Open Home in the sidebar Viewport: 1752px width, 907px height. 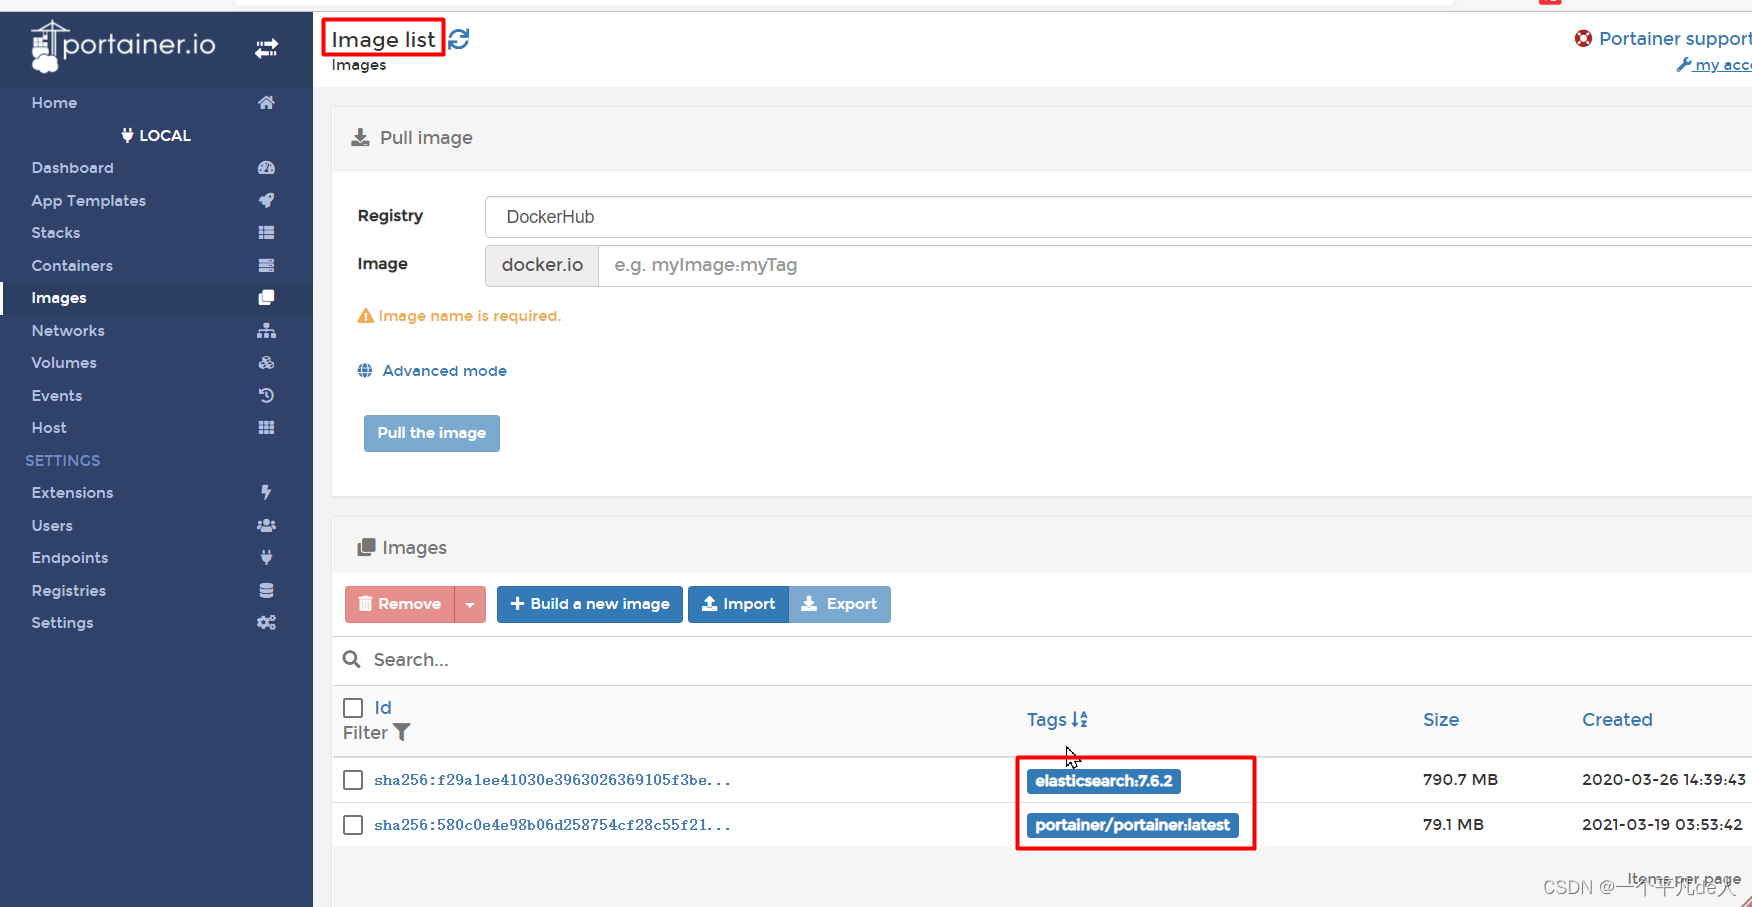(54, 102)
